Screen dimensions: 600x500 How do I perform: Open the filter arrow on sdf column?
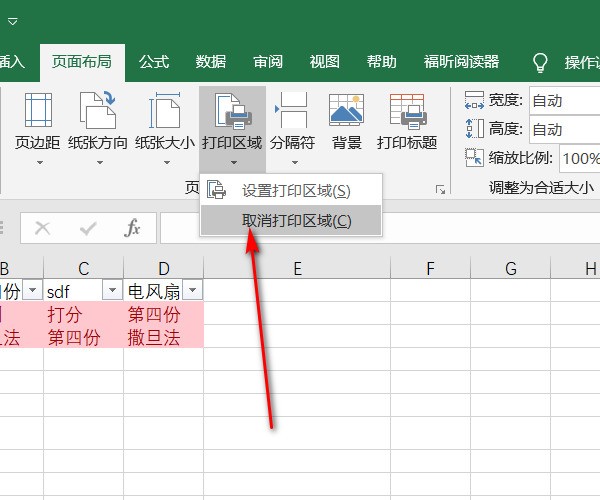tap(112, 290)
